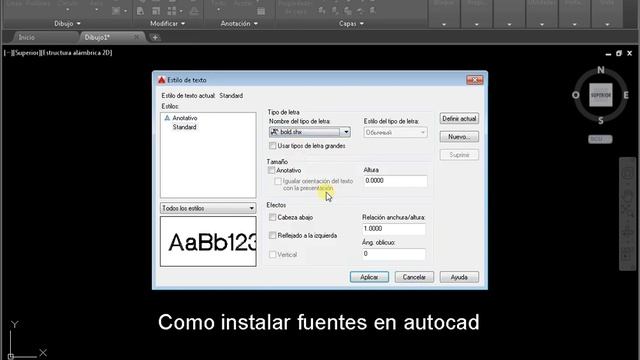The image size is (640, 360).
Task: Expand the Modificar ribbon panel
Action: tap(167, 24)
